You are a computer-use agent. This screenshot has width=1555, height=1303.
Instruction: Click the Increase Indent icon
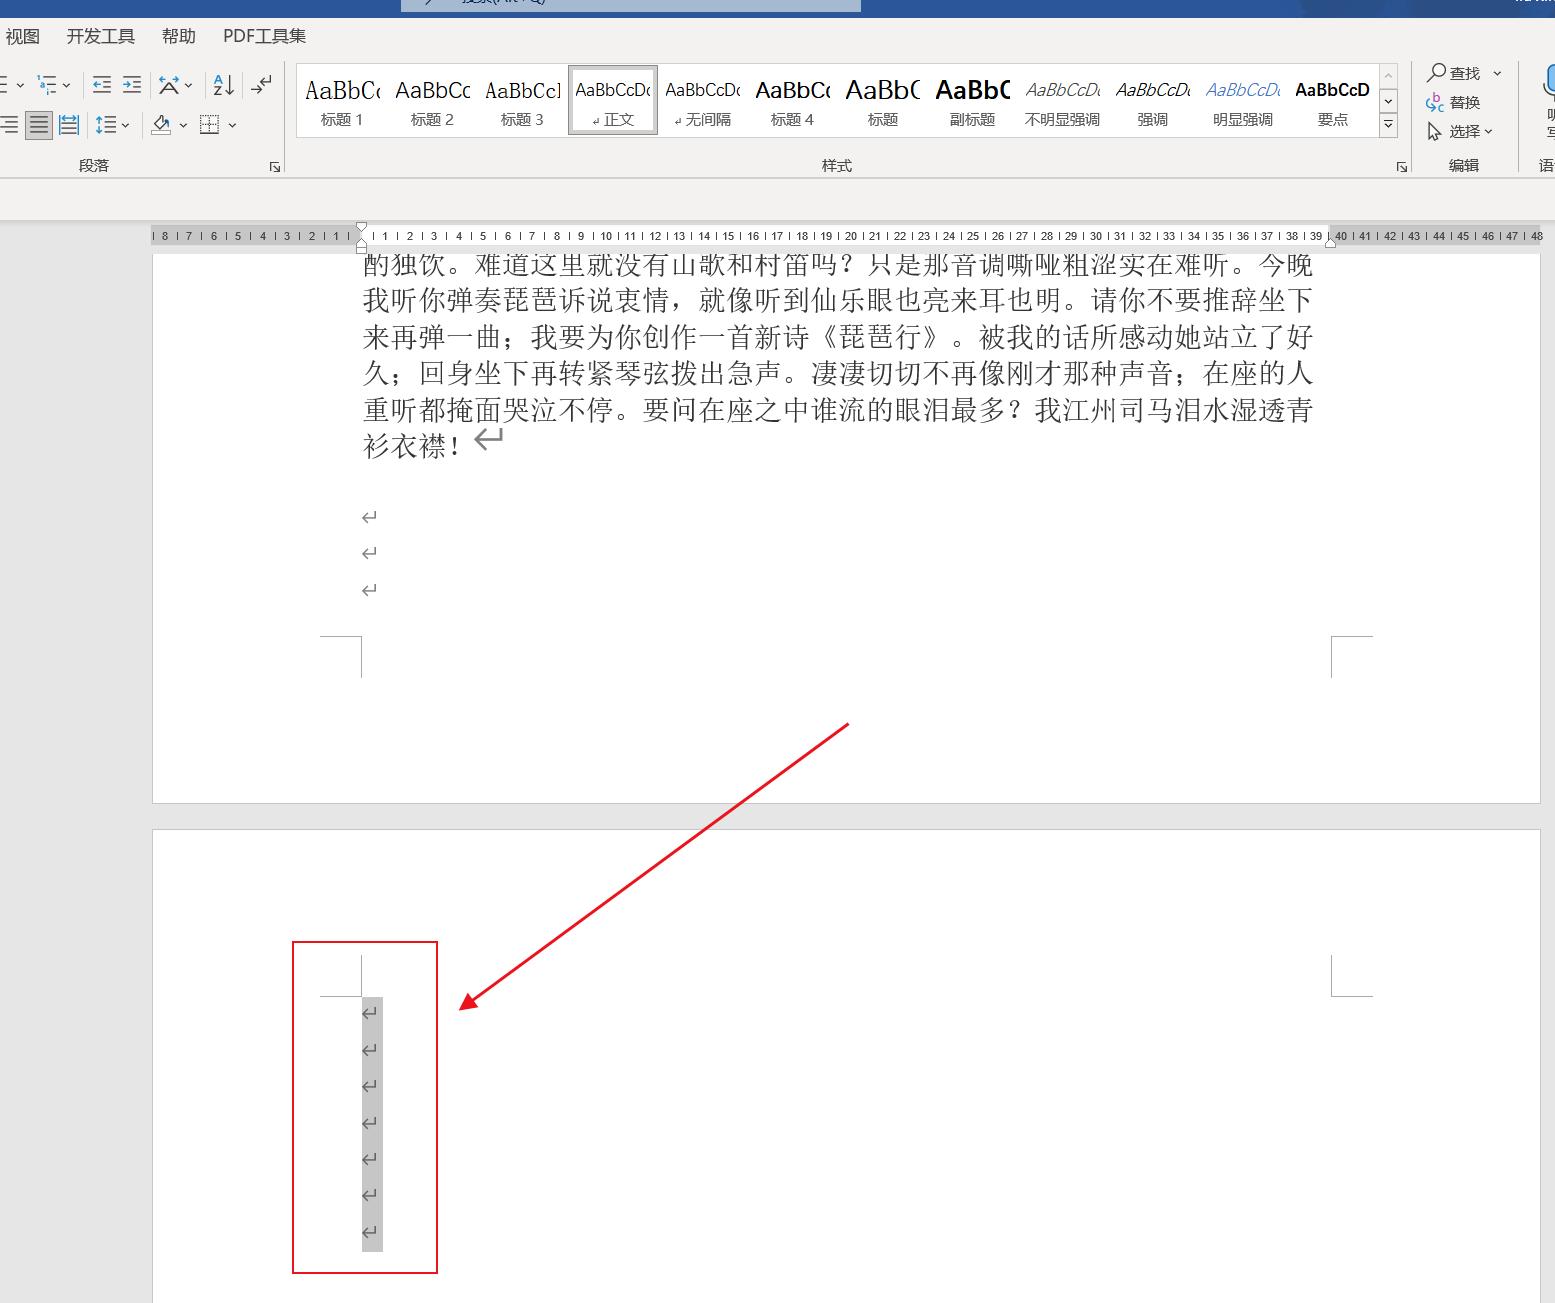click(131, 84)
